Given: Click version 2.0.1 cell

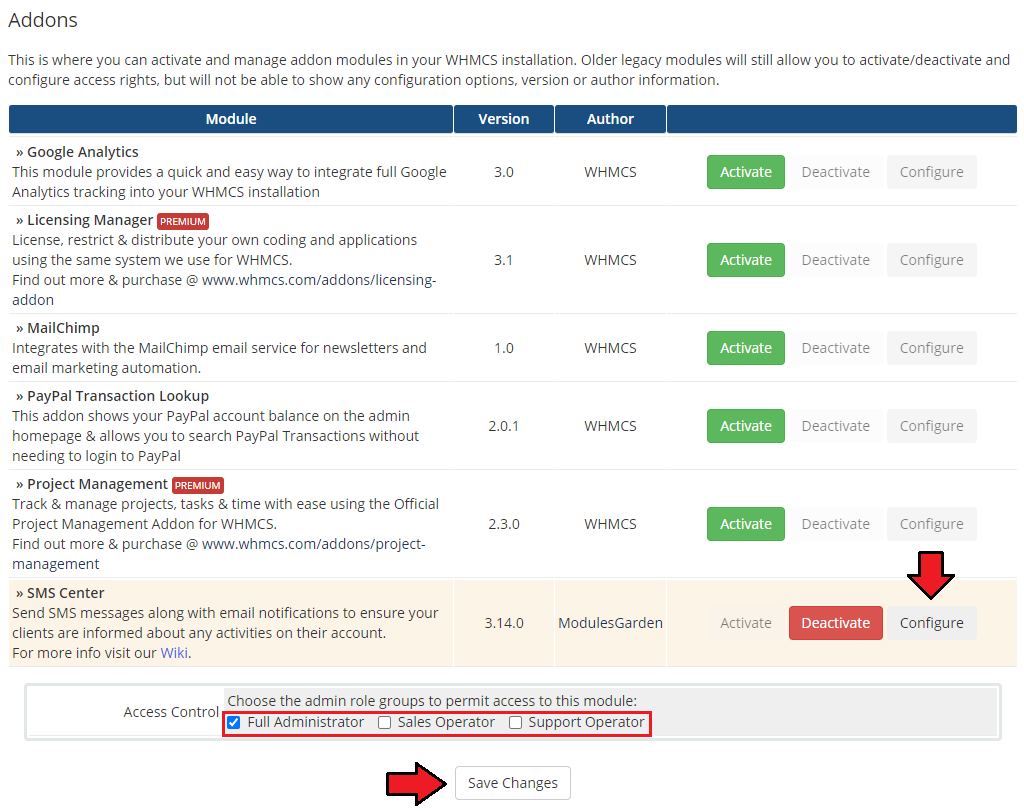Looking at the screenshot, I should point(504,426).
